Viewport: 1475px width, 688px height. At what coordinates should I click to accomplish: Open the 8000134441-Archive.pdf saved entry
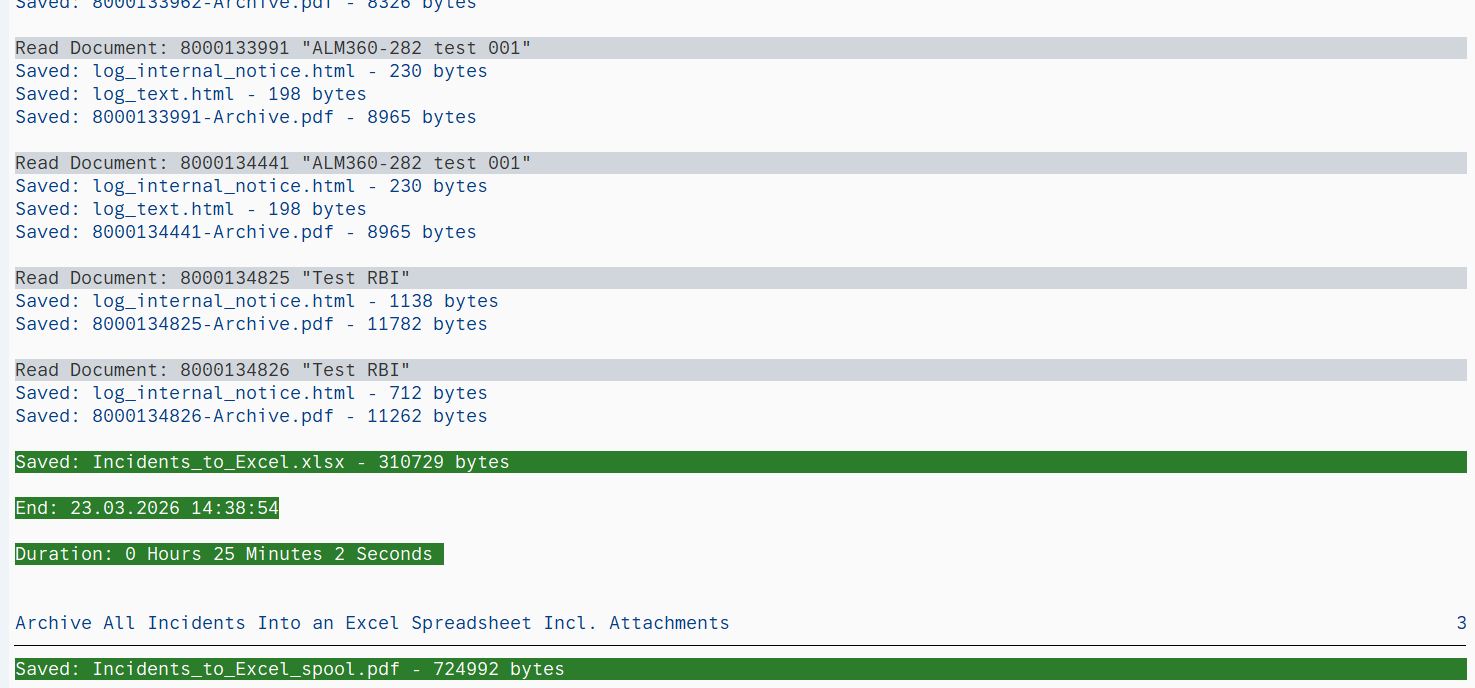click(x=212, y=232)
